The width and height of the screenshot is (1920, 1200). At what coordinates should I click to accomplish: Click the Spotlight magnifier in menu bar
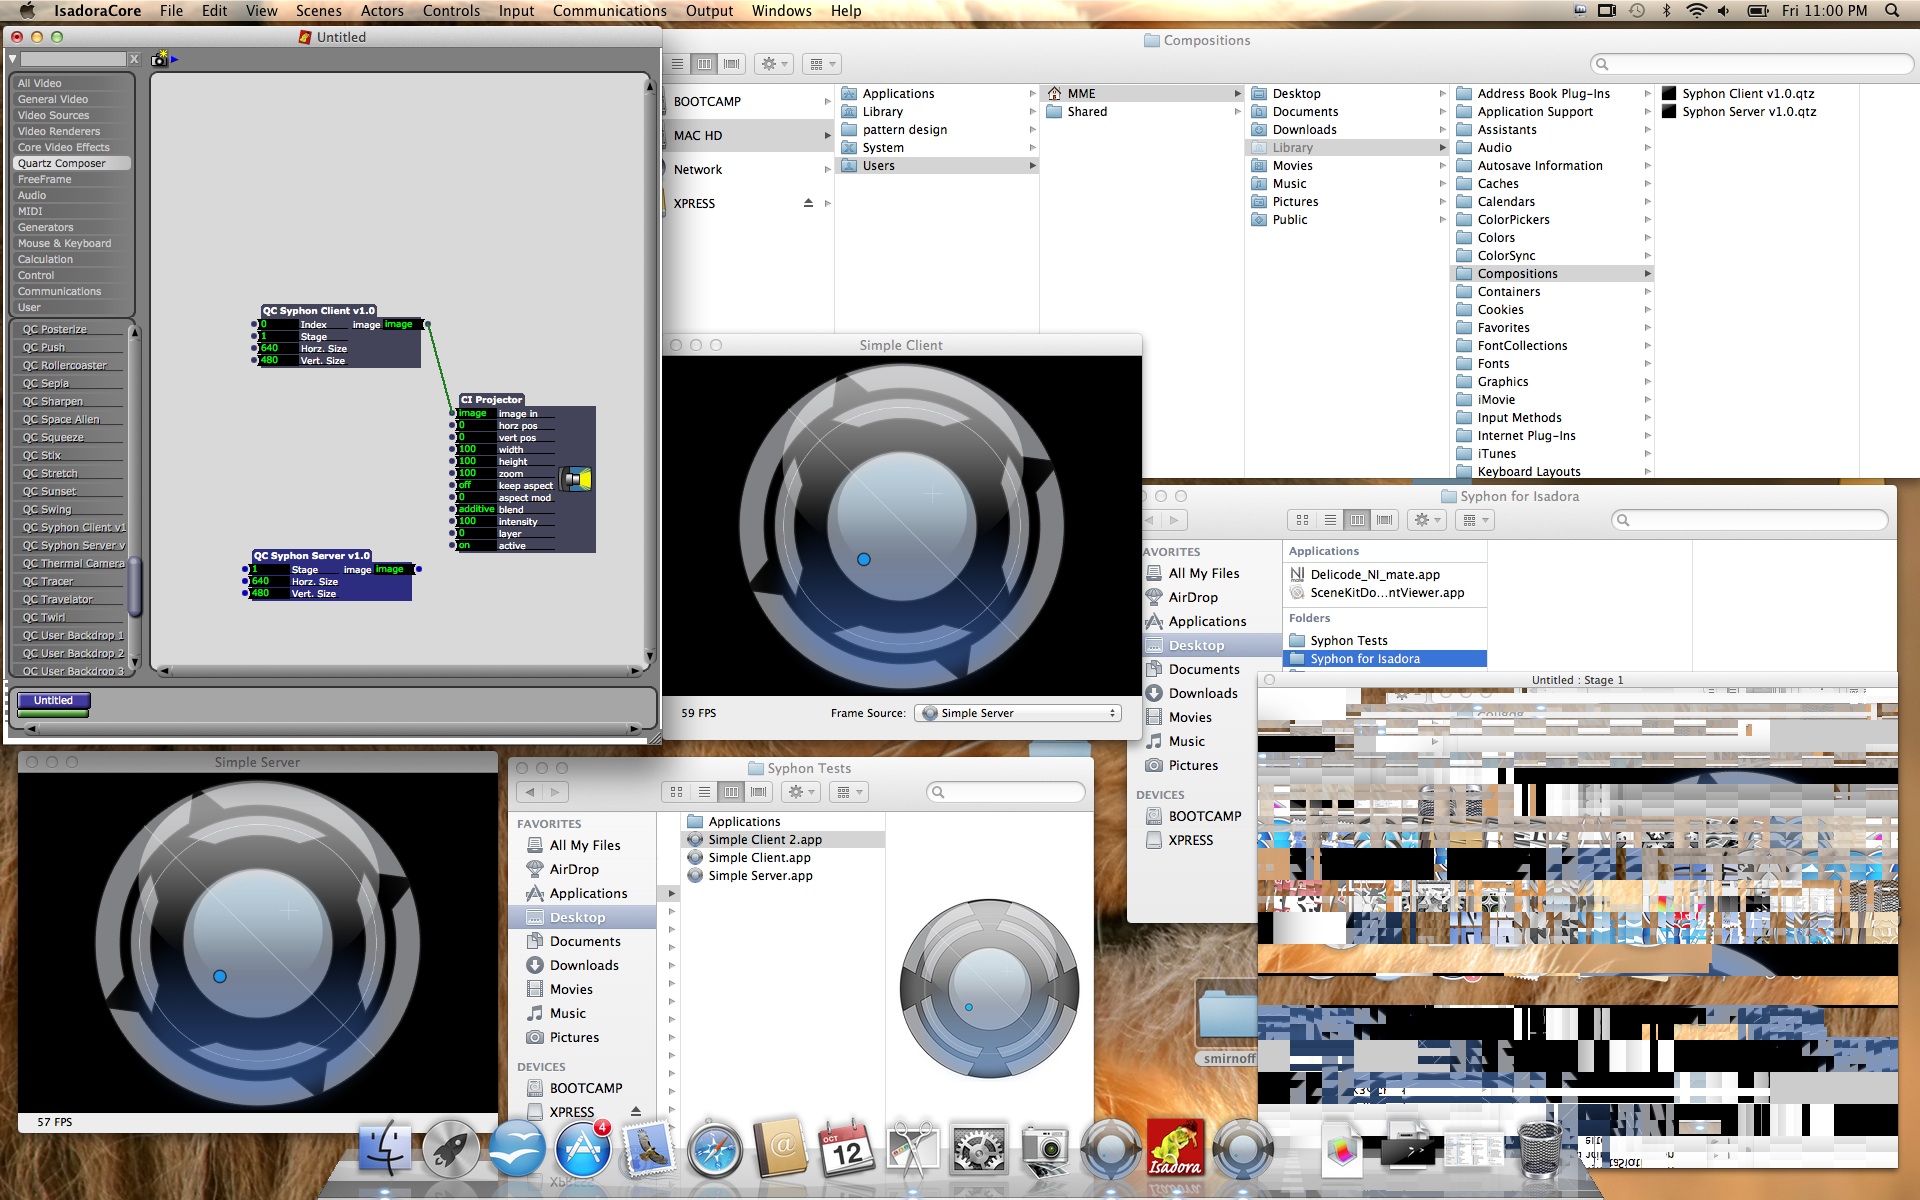(x=1892, y=11)
